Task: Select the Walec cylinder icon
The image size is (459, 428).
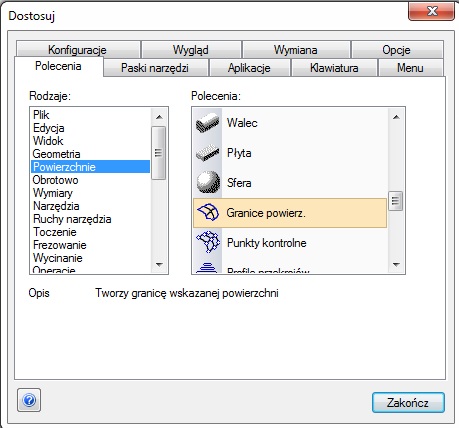Action: [207, 123]
